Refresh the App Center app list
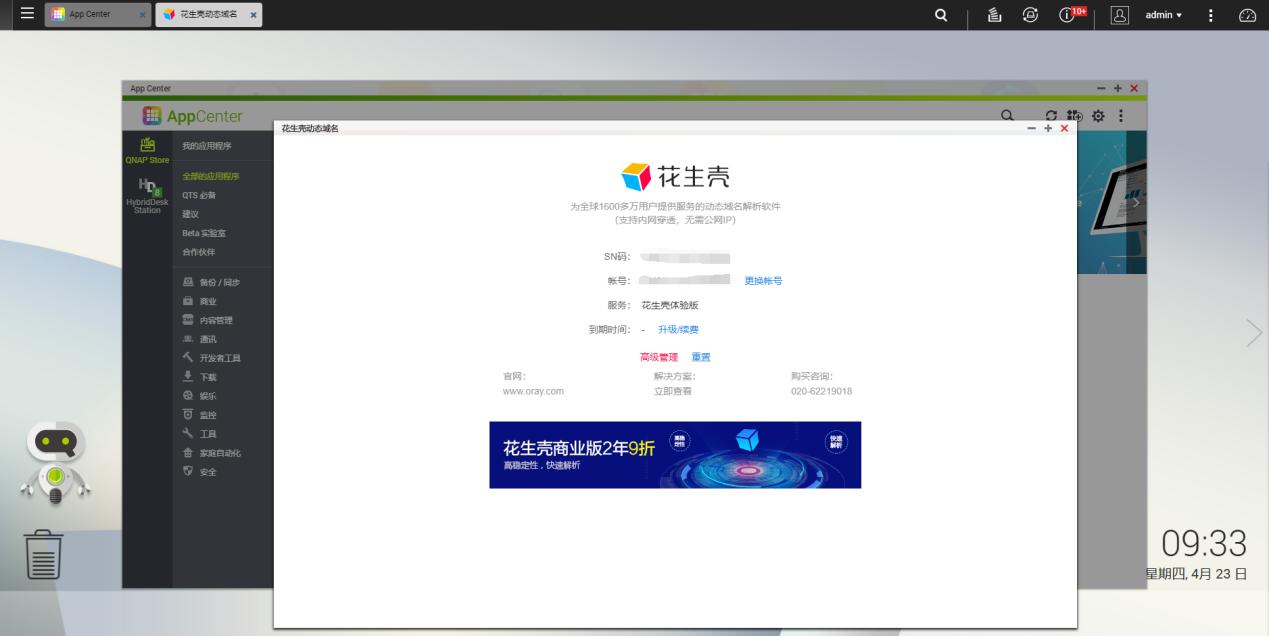This screenshot has width=1269, height=636. [1052, 116]
